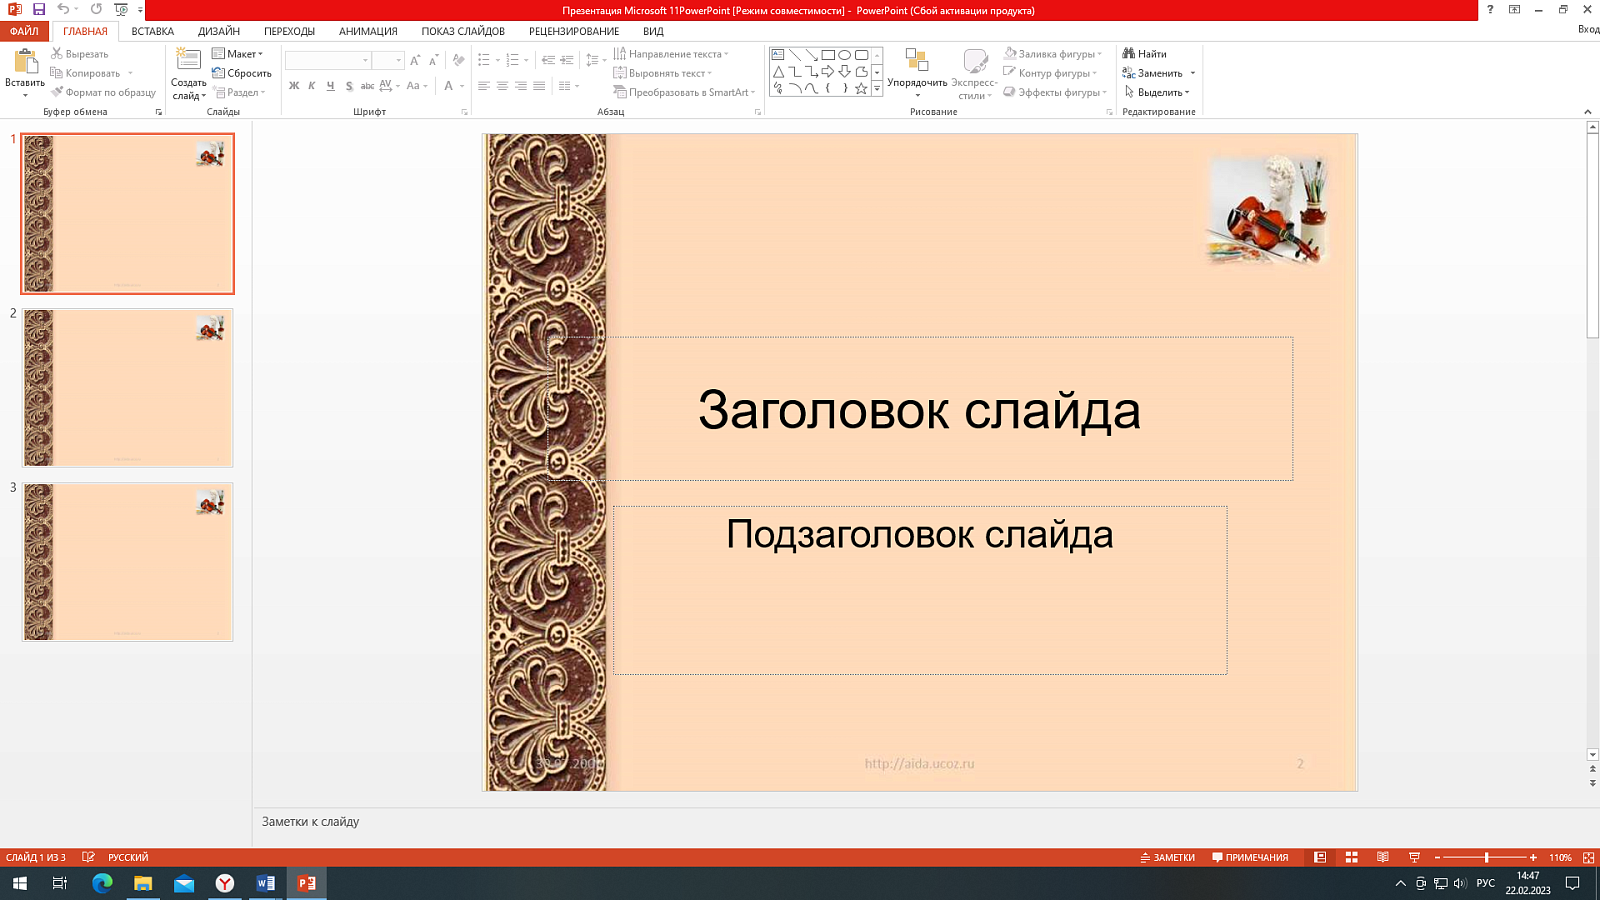Click the Reset (Сбросить) button

(242, 73)
